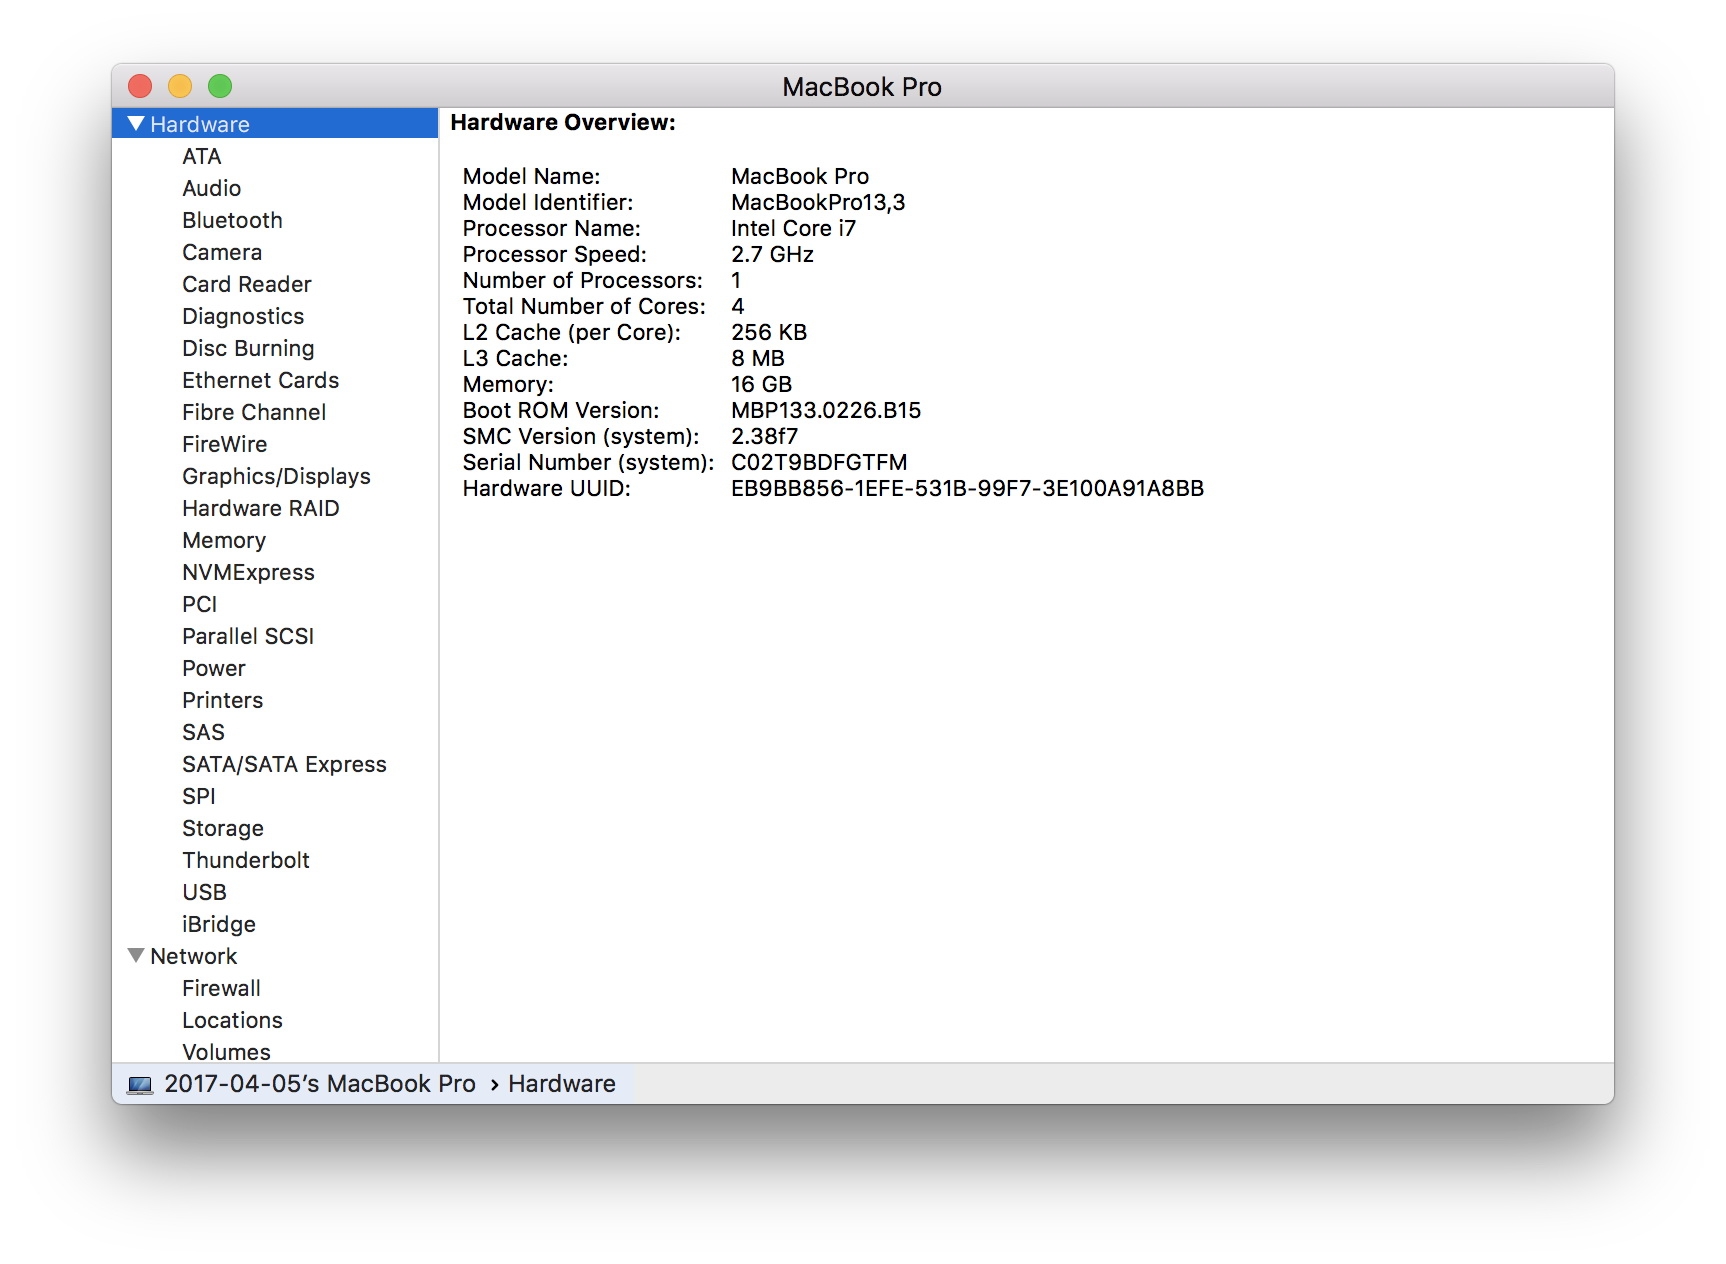Select the Network category row
This screenshot has width=1726, height=1264.
275,956
